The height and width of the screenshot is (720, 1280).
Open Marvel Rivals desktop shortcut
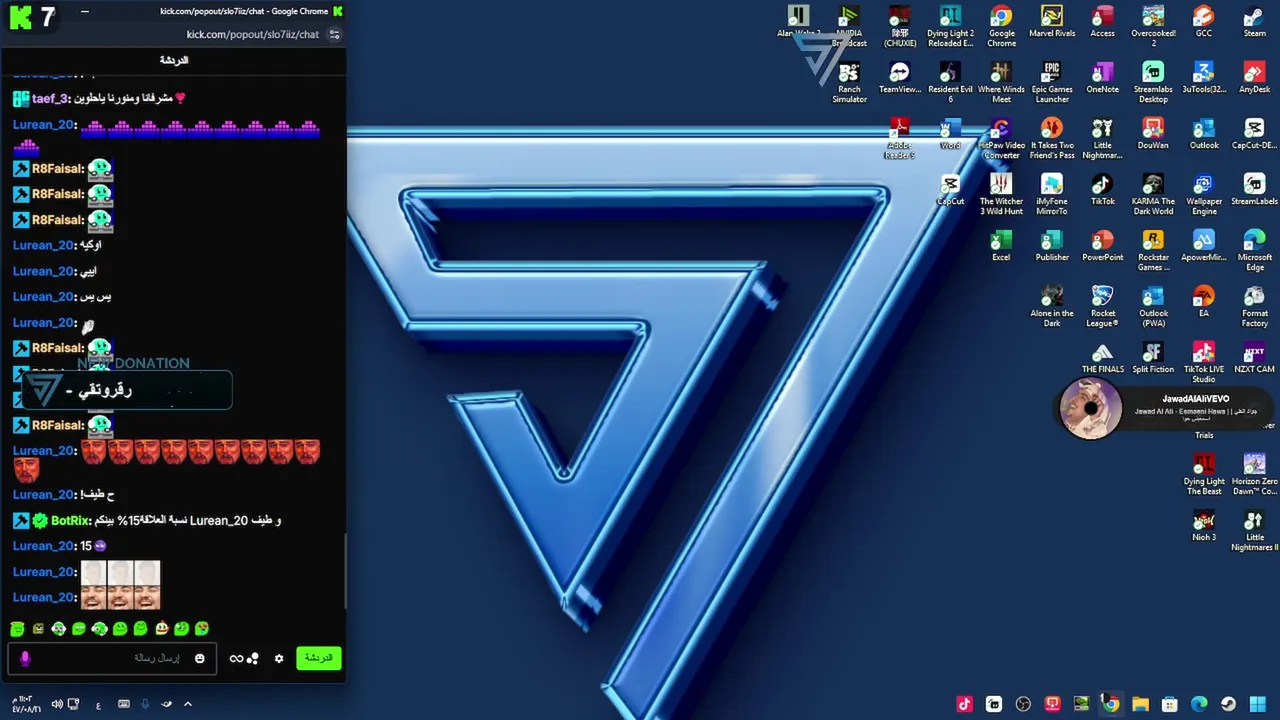[1052, 22]
